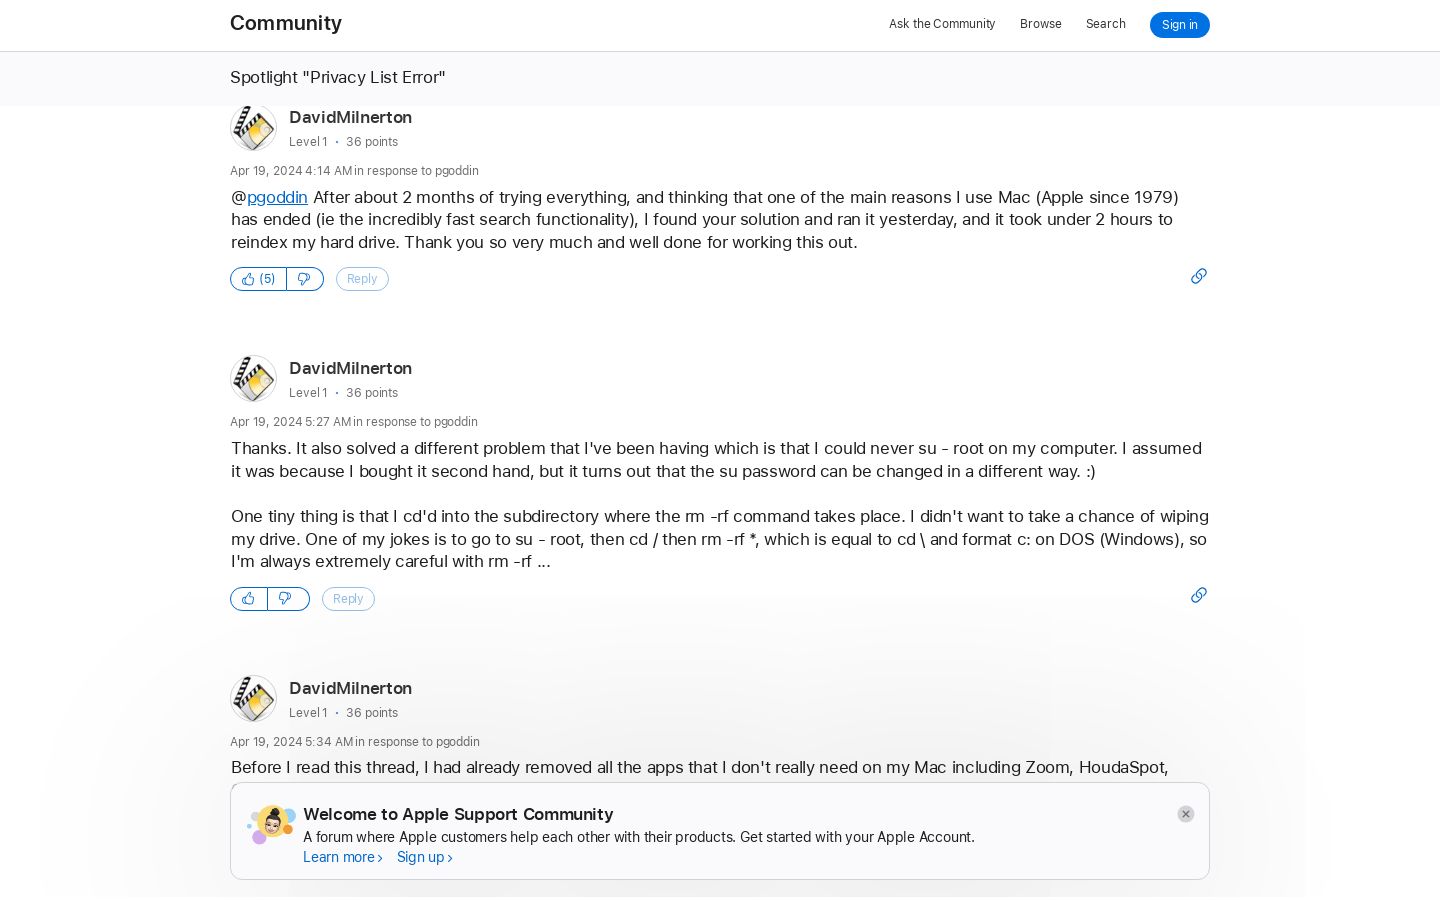The height and width of the screenshot is (900, 1440).
Task: Follow the Learn more link in banner
Action: (x=343, y=857)
